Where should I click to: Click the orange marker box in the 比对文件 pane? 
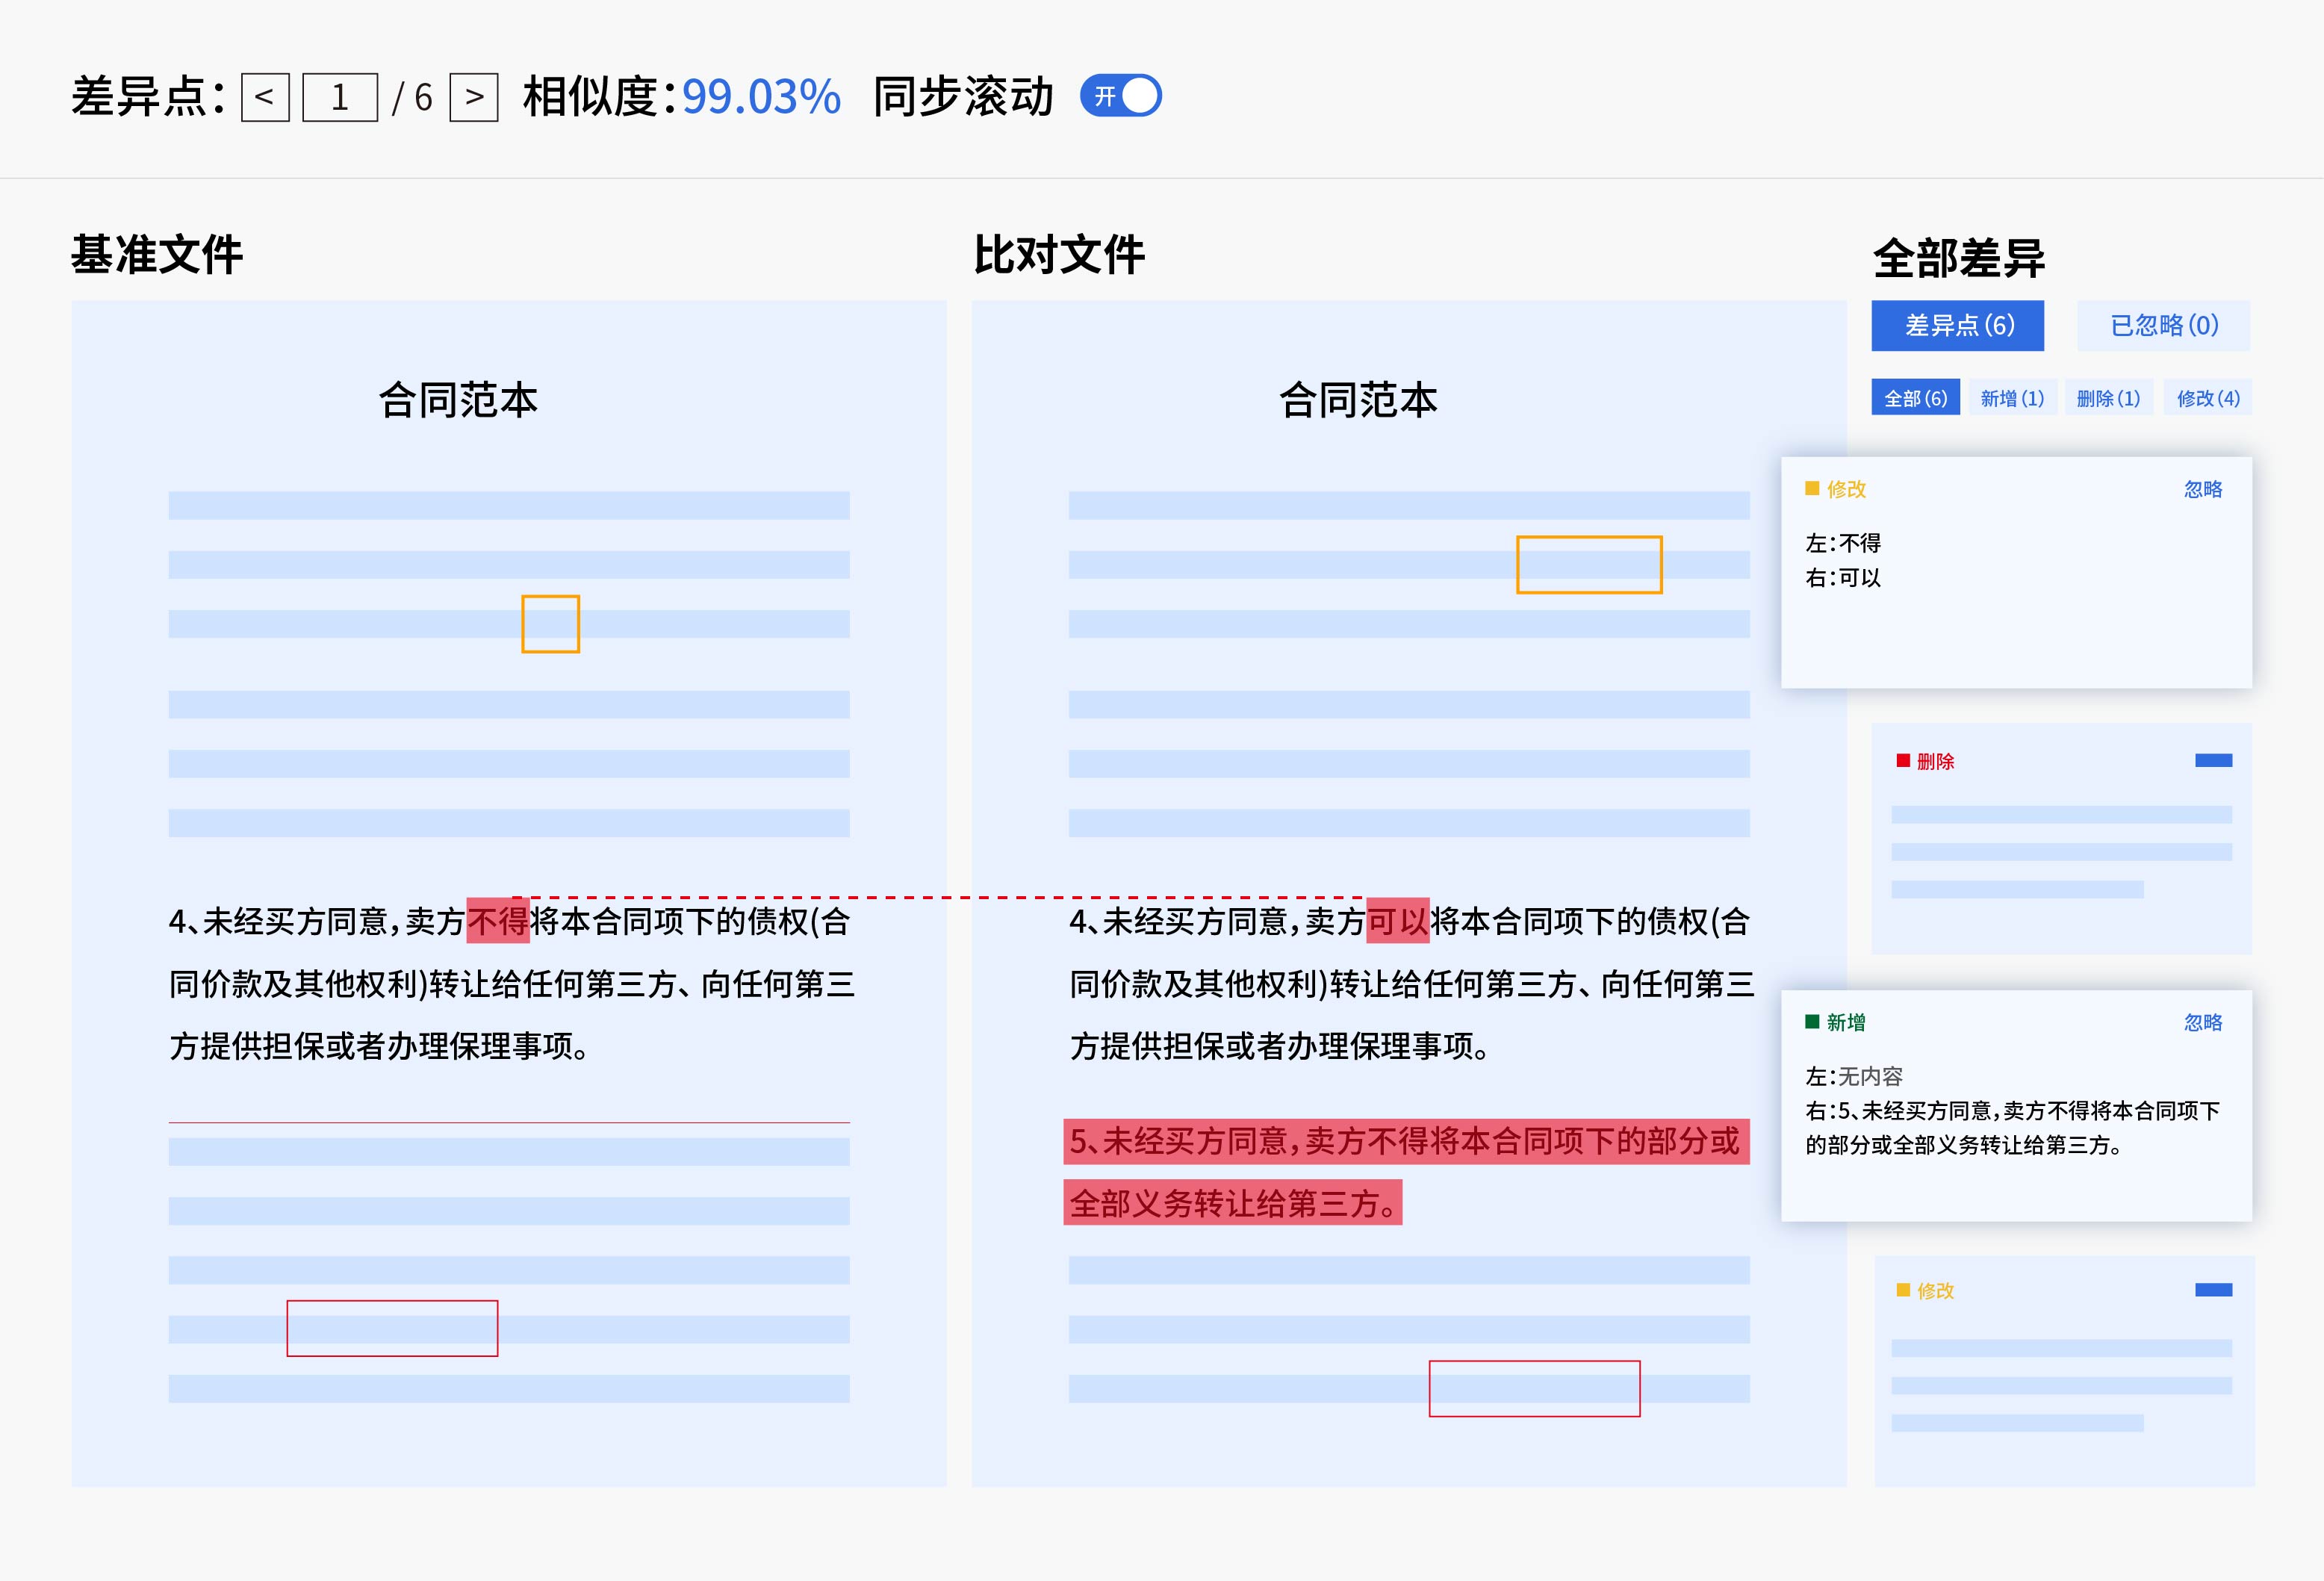point(1589,565)
